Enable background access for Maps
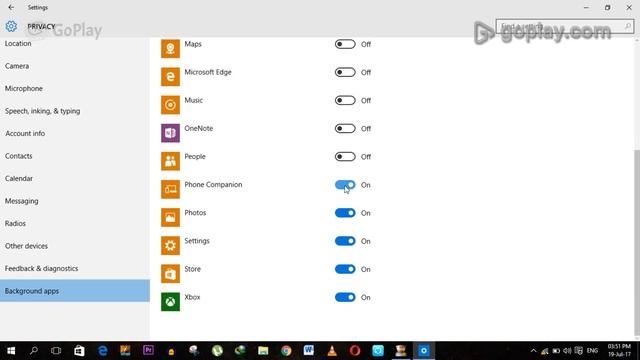 [345, 44]
